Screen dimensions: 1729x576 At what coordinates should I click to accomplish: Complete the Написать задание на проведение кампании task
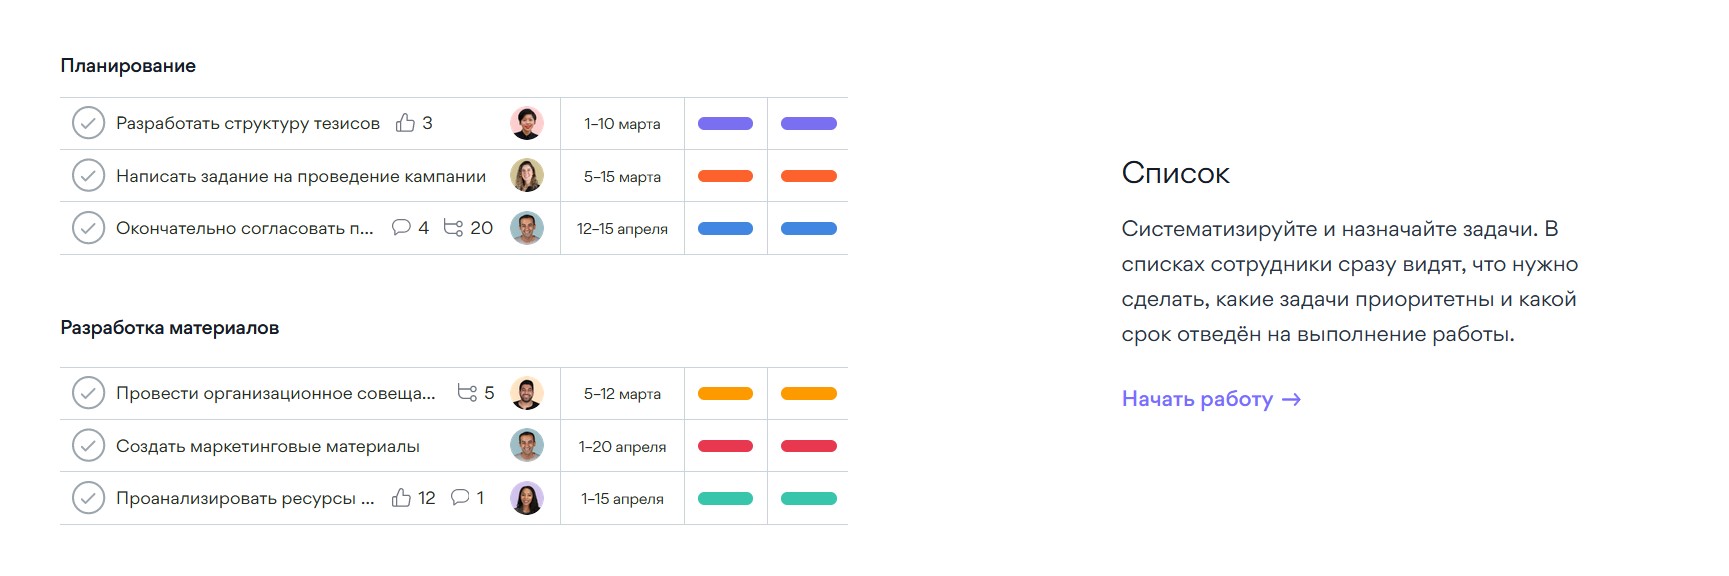tap(88, 176)
